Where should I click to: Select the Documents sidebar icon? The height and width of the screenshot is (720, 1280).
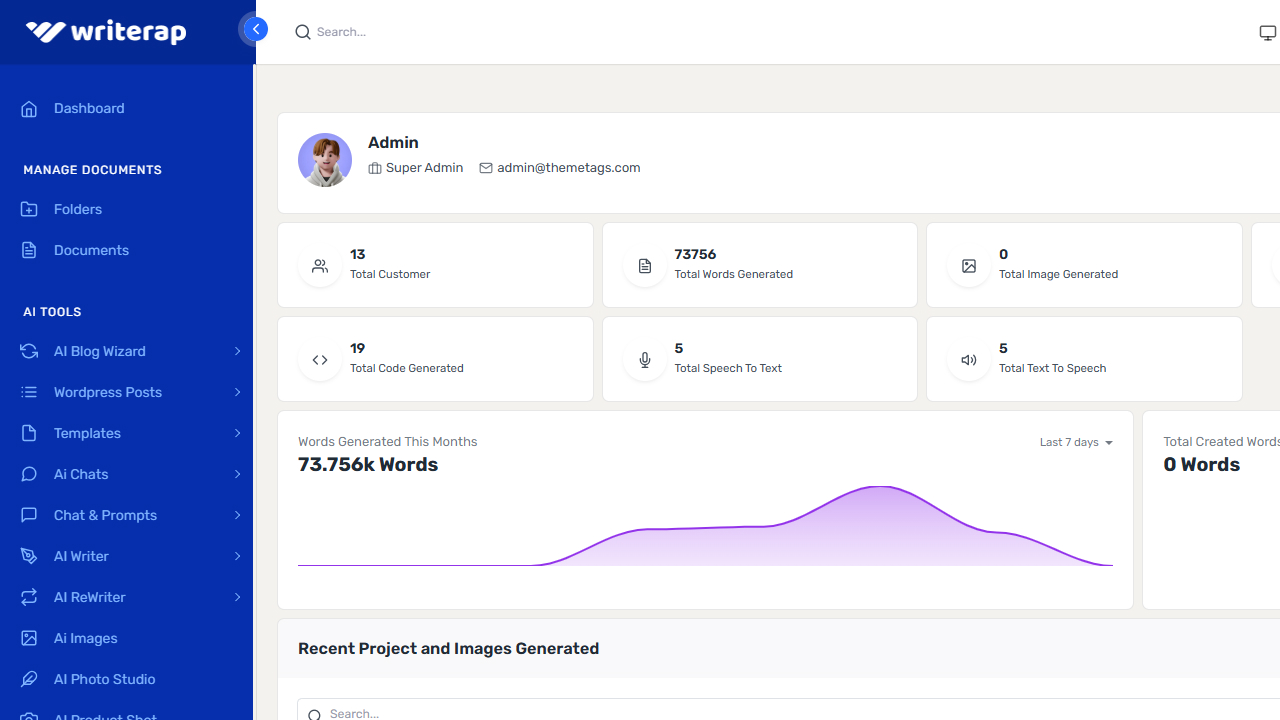pyautogui.click(x=29, y=250)
